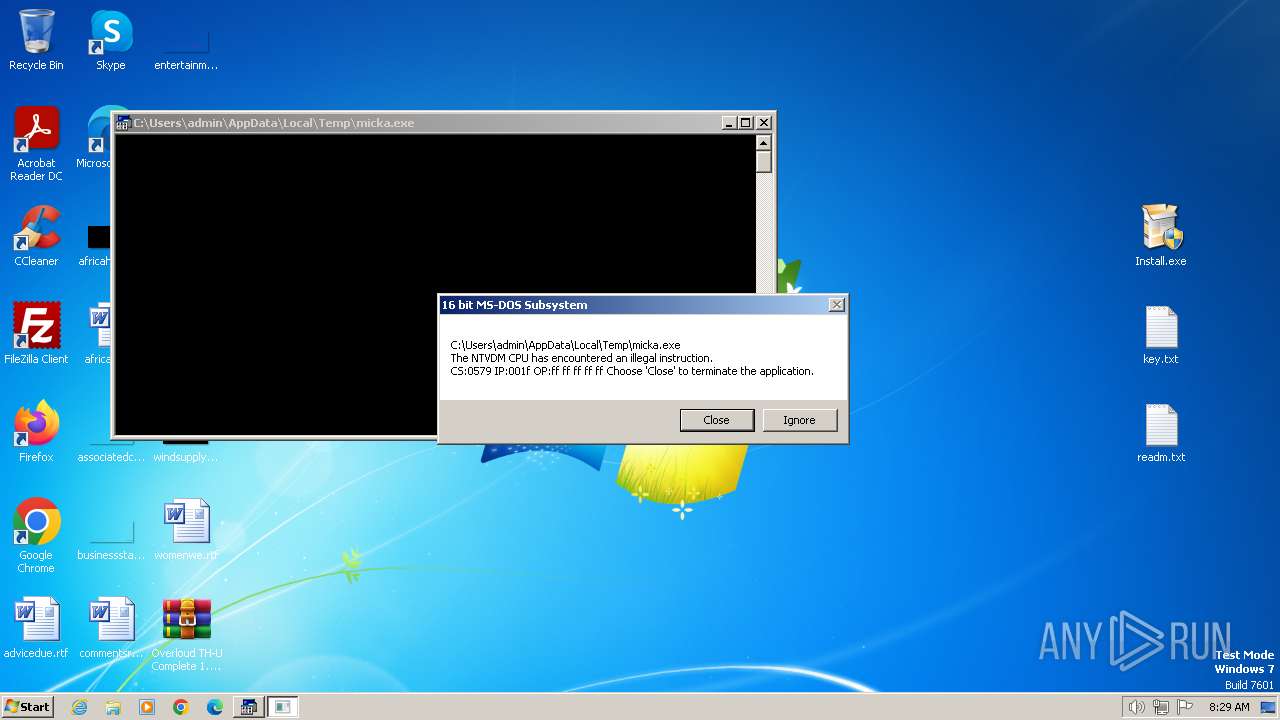Close the micka.exe console window
This screenshot has width=1280, height=720.
coord(764,123)
